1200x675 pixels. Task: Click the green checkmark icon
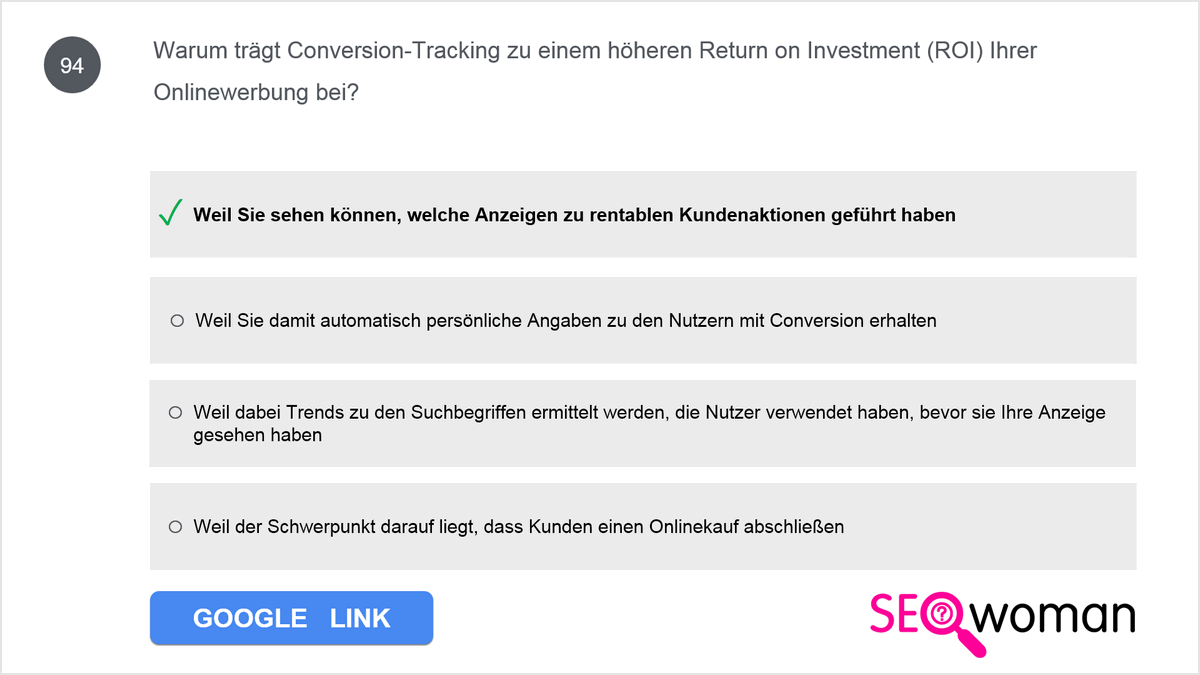pyautogui.click(x=170, y=213)
